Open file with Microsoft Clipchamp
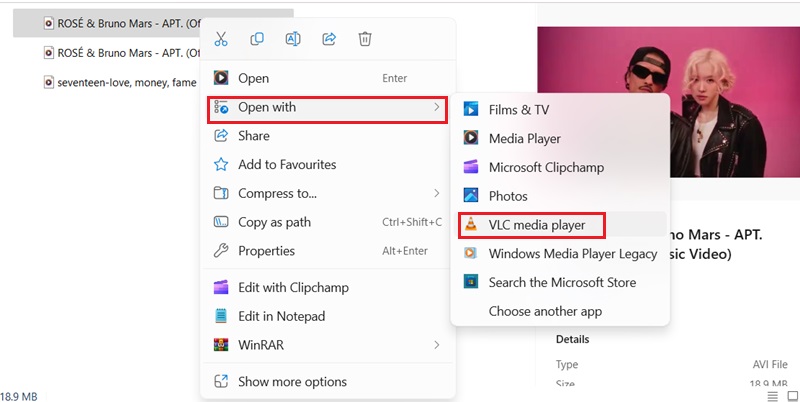The height and width of the screenshot is (402, 800). pos(560,167)
